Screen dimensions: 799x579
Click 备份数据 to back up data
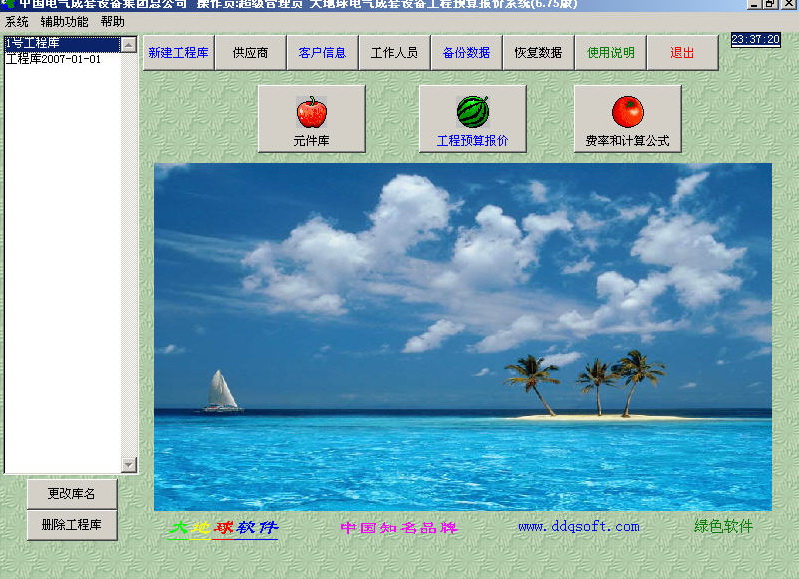(466, 52)
